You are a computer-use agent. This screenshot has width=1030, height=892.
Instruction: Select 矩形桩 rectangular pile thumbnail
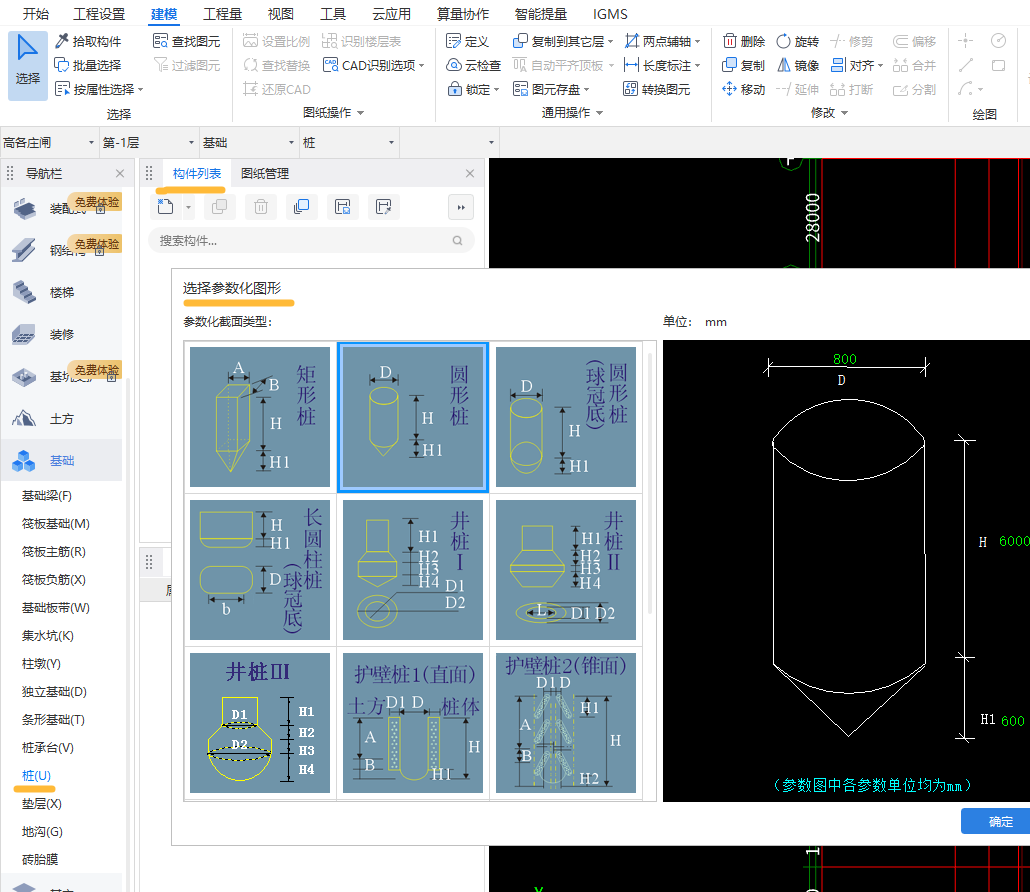click(x=259, y=416)
